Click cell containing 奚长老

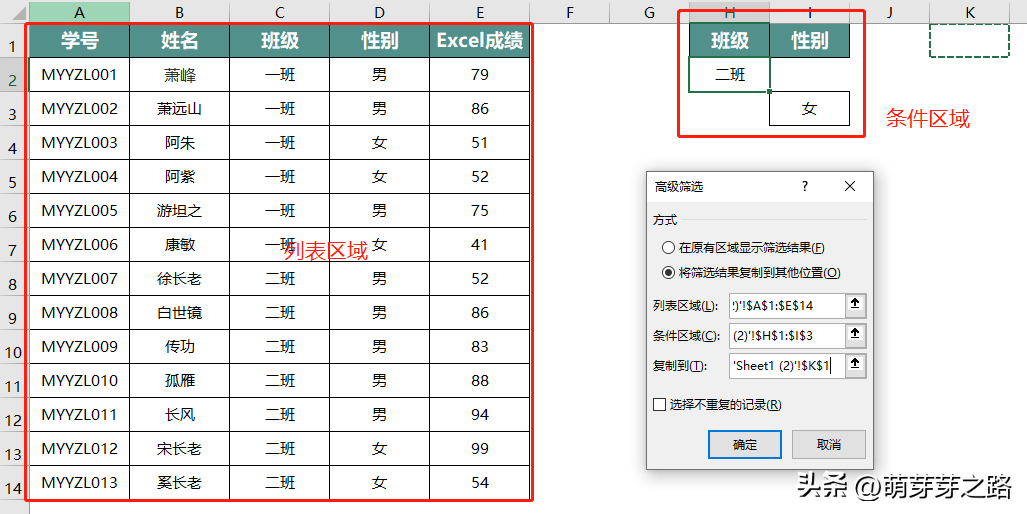(179, 483)
